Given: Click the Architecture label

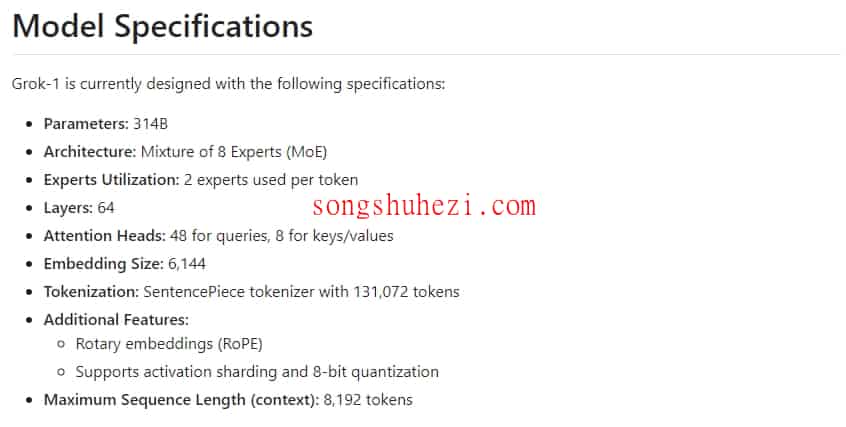Looking at the screenshot, I should (90, 152).
